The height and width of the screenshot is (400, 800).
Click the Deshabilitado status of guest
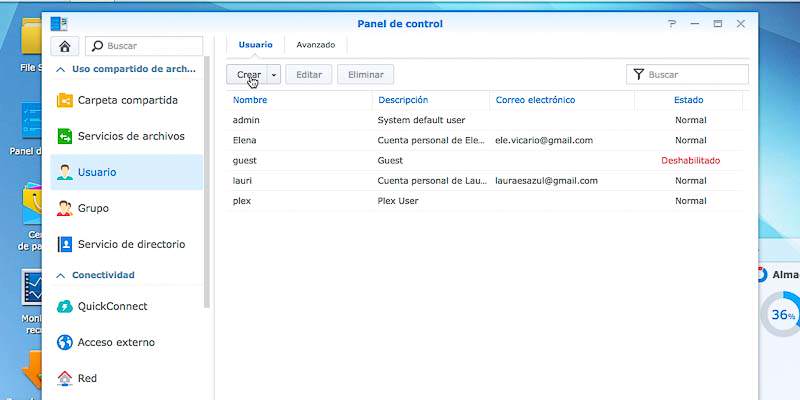coord(690,161)
